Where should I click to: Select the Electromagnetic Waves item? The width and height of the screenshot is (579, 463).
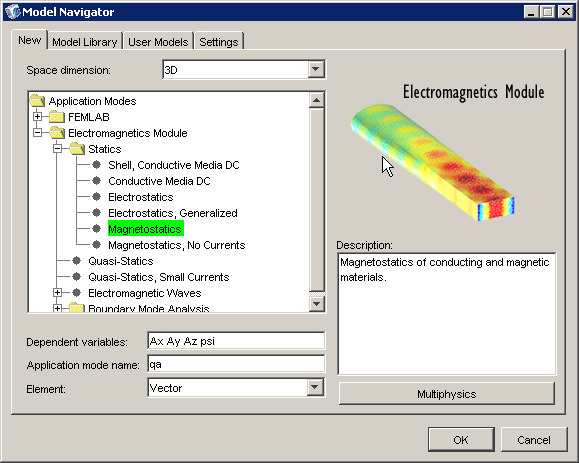click(x=144, y=293)
